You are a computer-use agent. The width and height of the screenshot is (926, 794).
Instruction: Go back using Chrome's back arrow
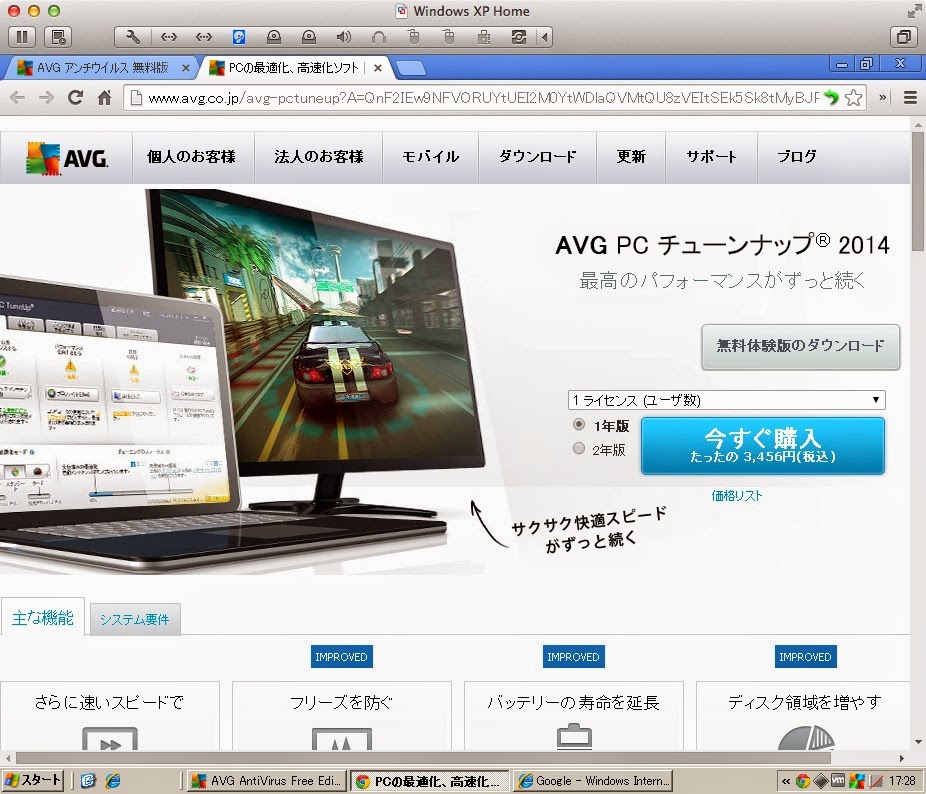(18, 97)
